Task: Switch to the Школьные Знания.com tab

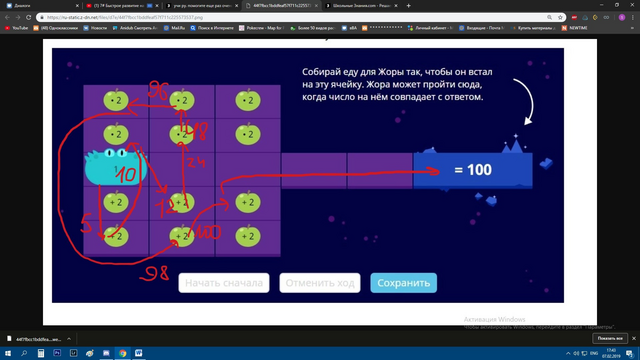Action: pyautogui.click(x=362, y=6)
